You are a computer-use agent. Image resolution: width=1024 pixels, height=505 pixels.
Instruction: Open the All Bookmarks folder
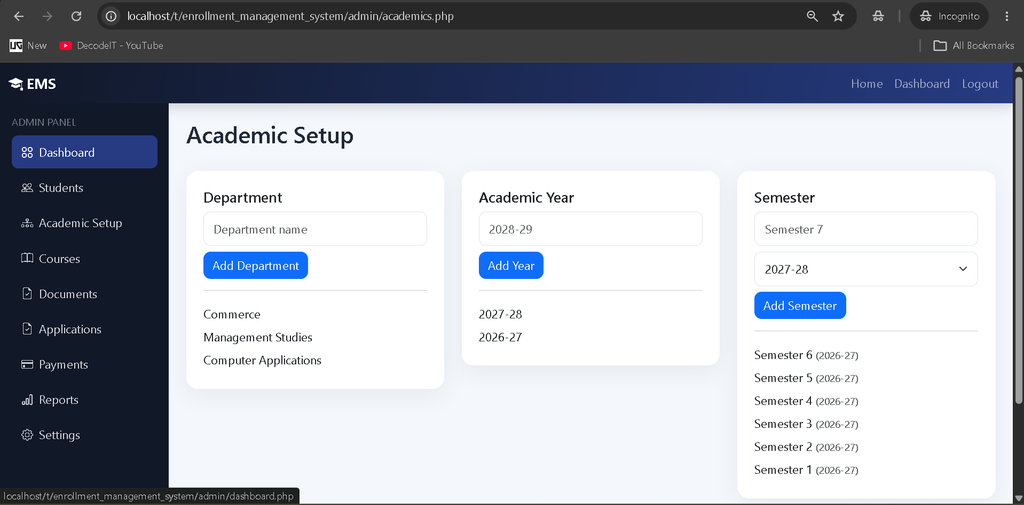click(974, 46)
